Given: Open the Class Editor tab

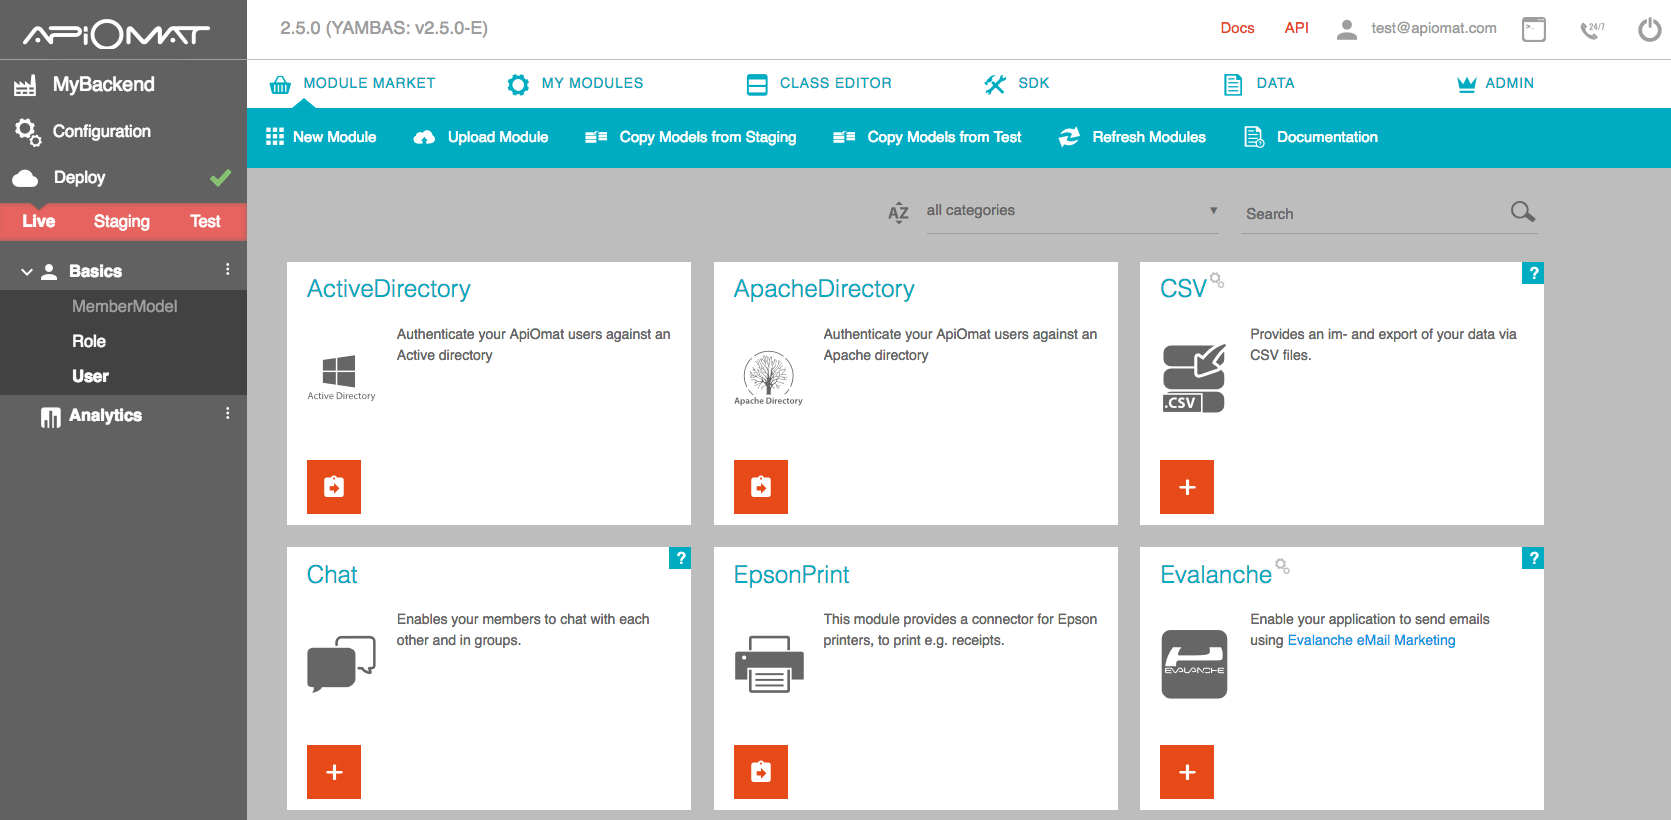Looking at the screenshot, I should (819, 84).
